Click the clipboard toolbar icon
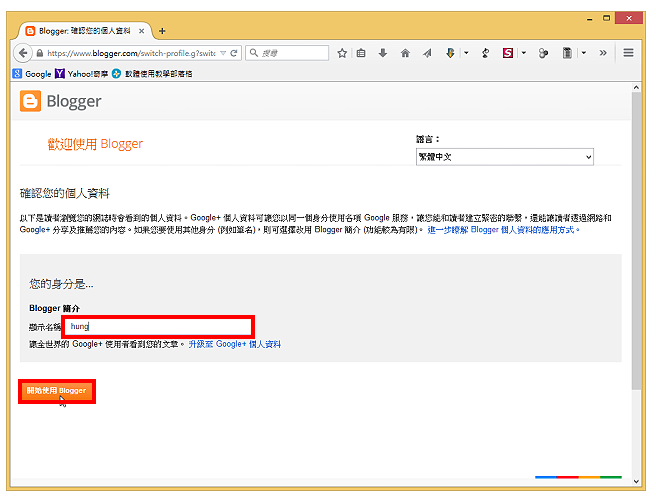 tap(567, 53)
